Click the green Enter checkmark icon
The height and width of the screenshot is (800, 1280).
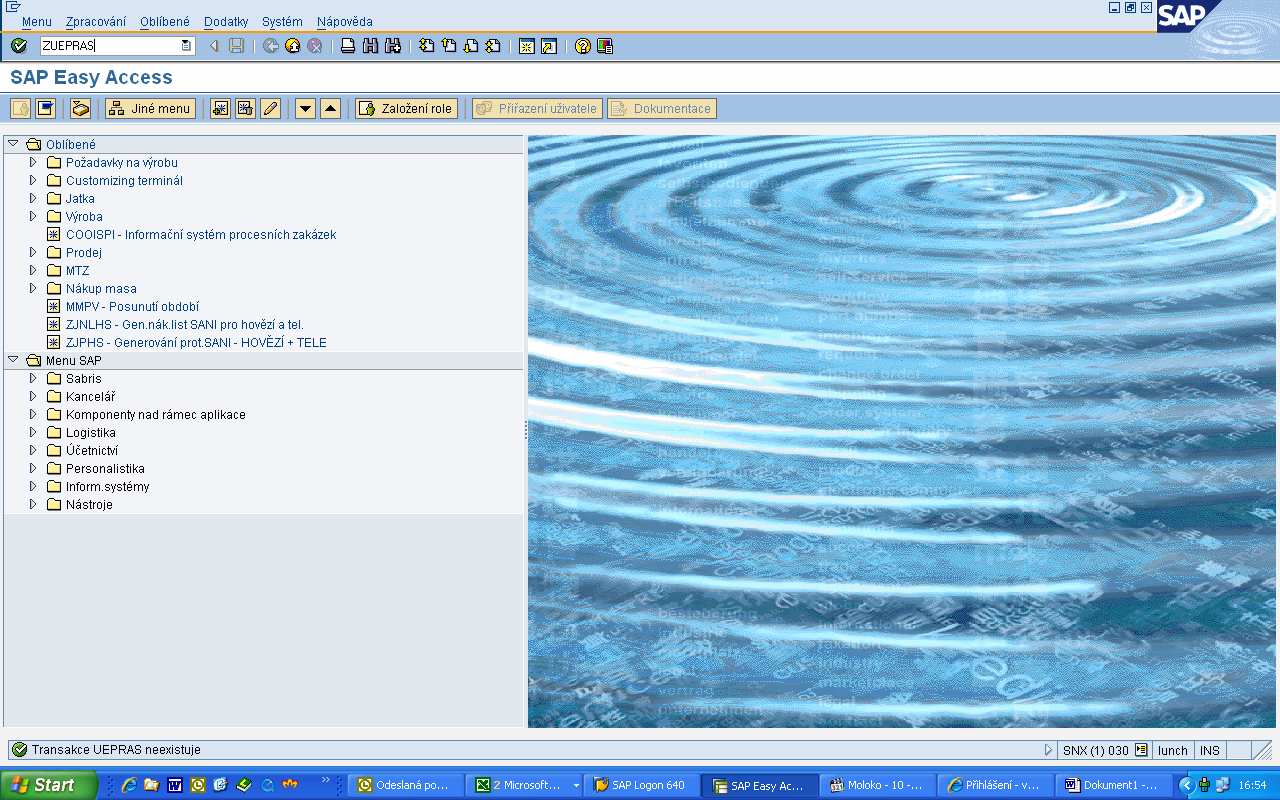(19, 46)
